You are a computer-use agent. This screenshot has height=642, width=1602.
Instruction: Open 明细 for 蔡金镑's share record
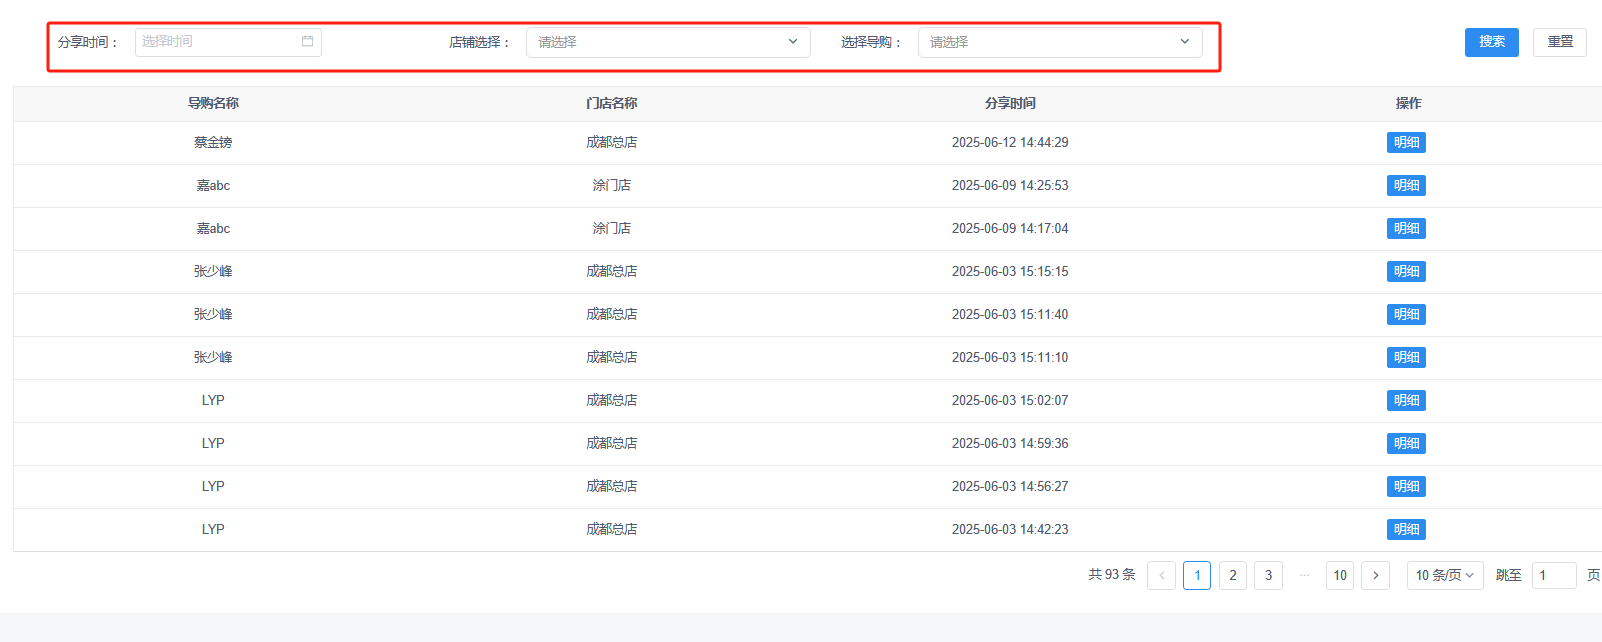tap(1406, 143)
